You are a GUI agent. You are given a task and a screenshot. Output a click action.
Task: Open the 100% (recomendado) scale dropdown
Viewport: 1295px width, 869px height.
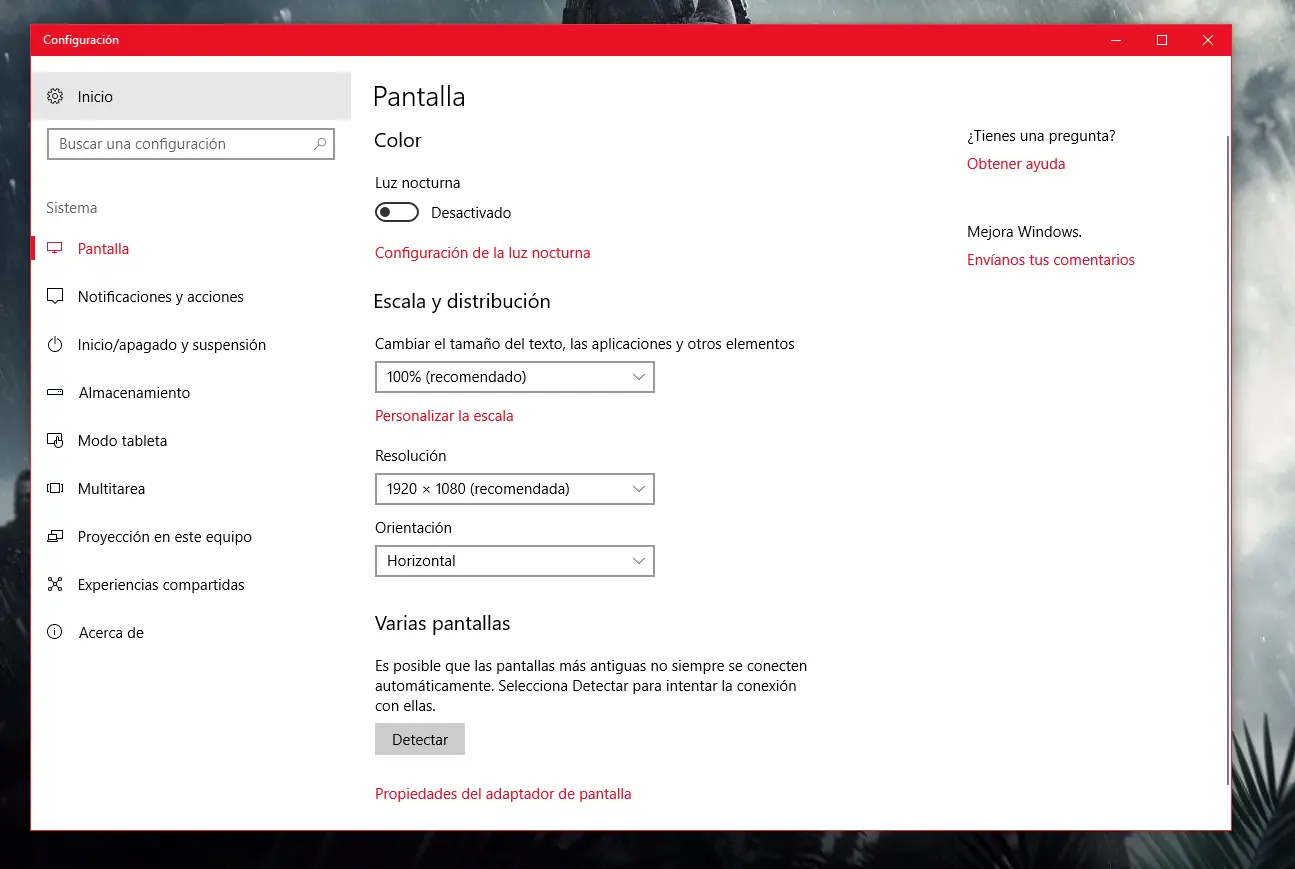514,377
